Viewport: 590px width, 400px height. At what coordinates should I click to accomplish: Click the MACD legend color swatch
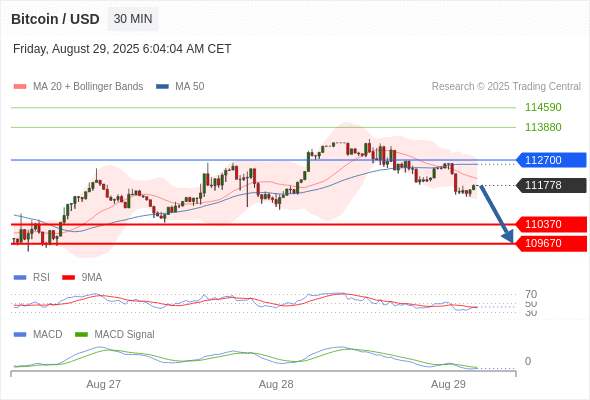tap(20, 335)
